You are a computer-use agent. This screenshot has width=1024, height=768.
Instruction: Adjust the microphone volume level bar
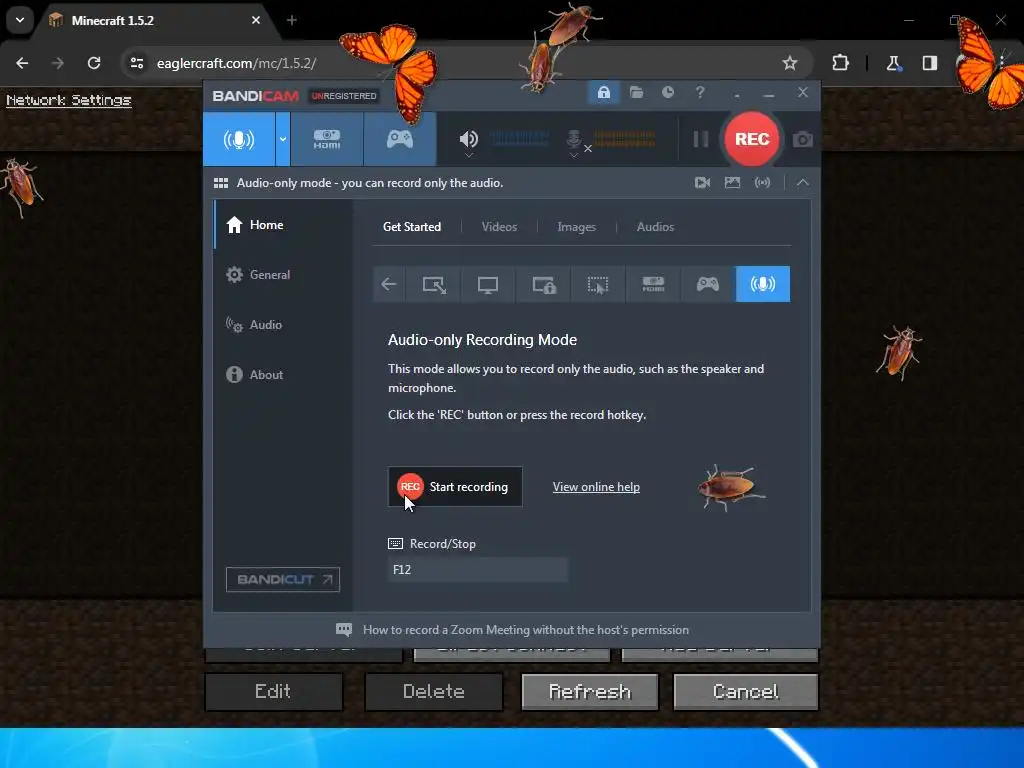[x=624, y=138]
